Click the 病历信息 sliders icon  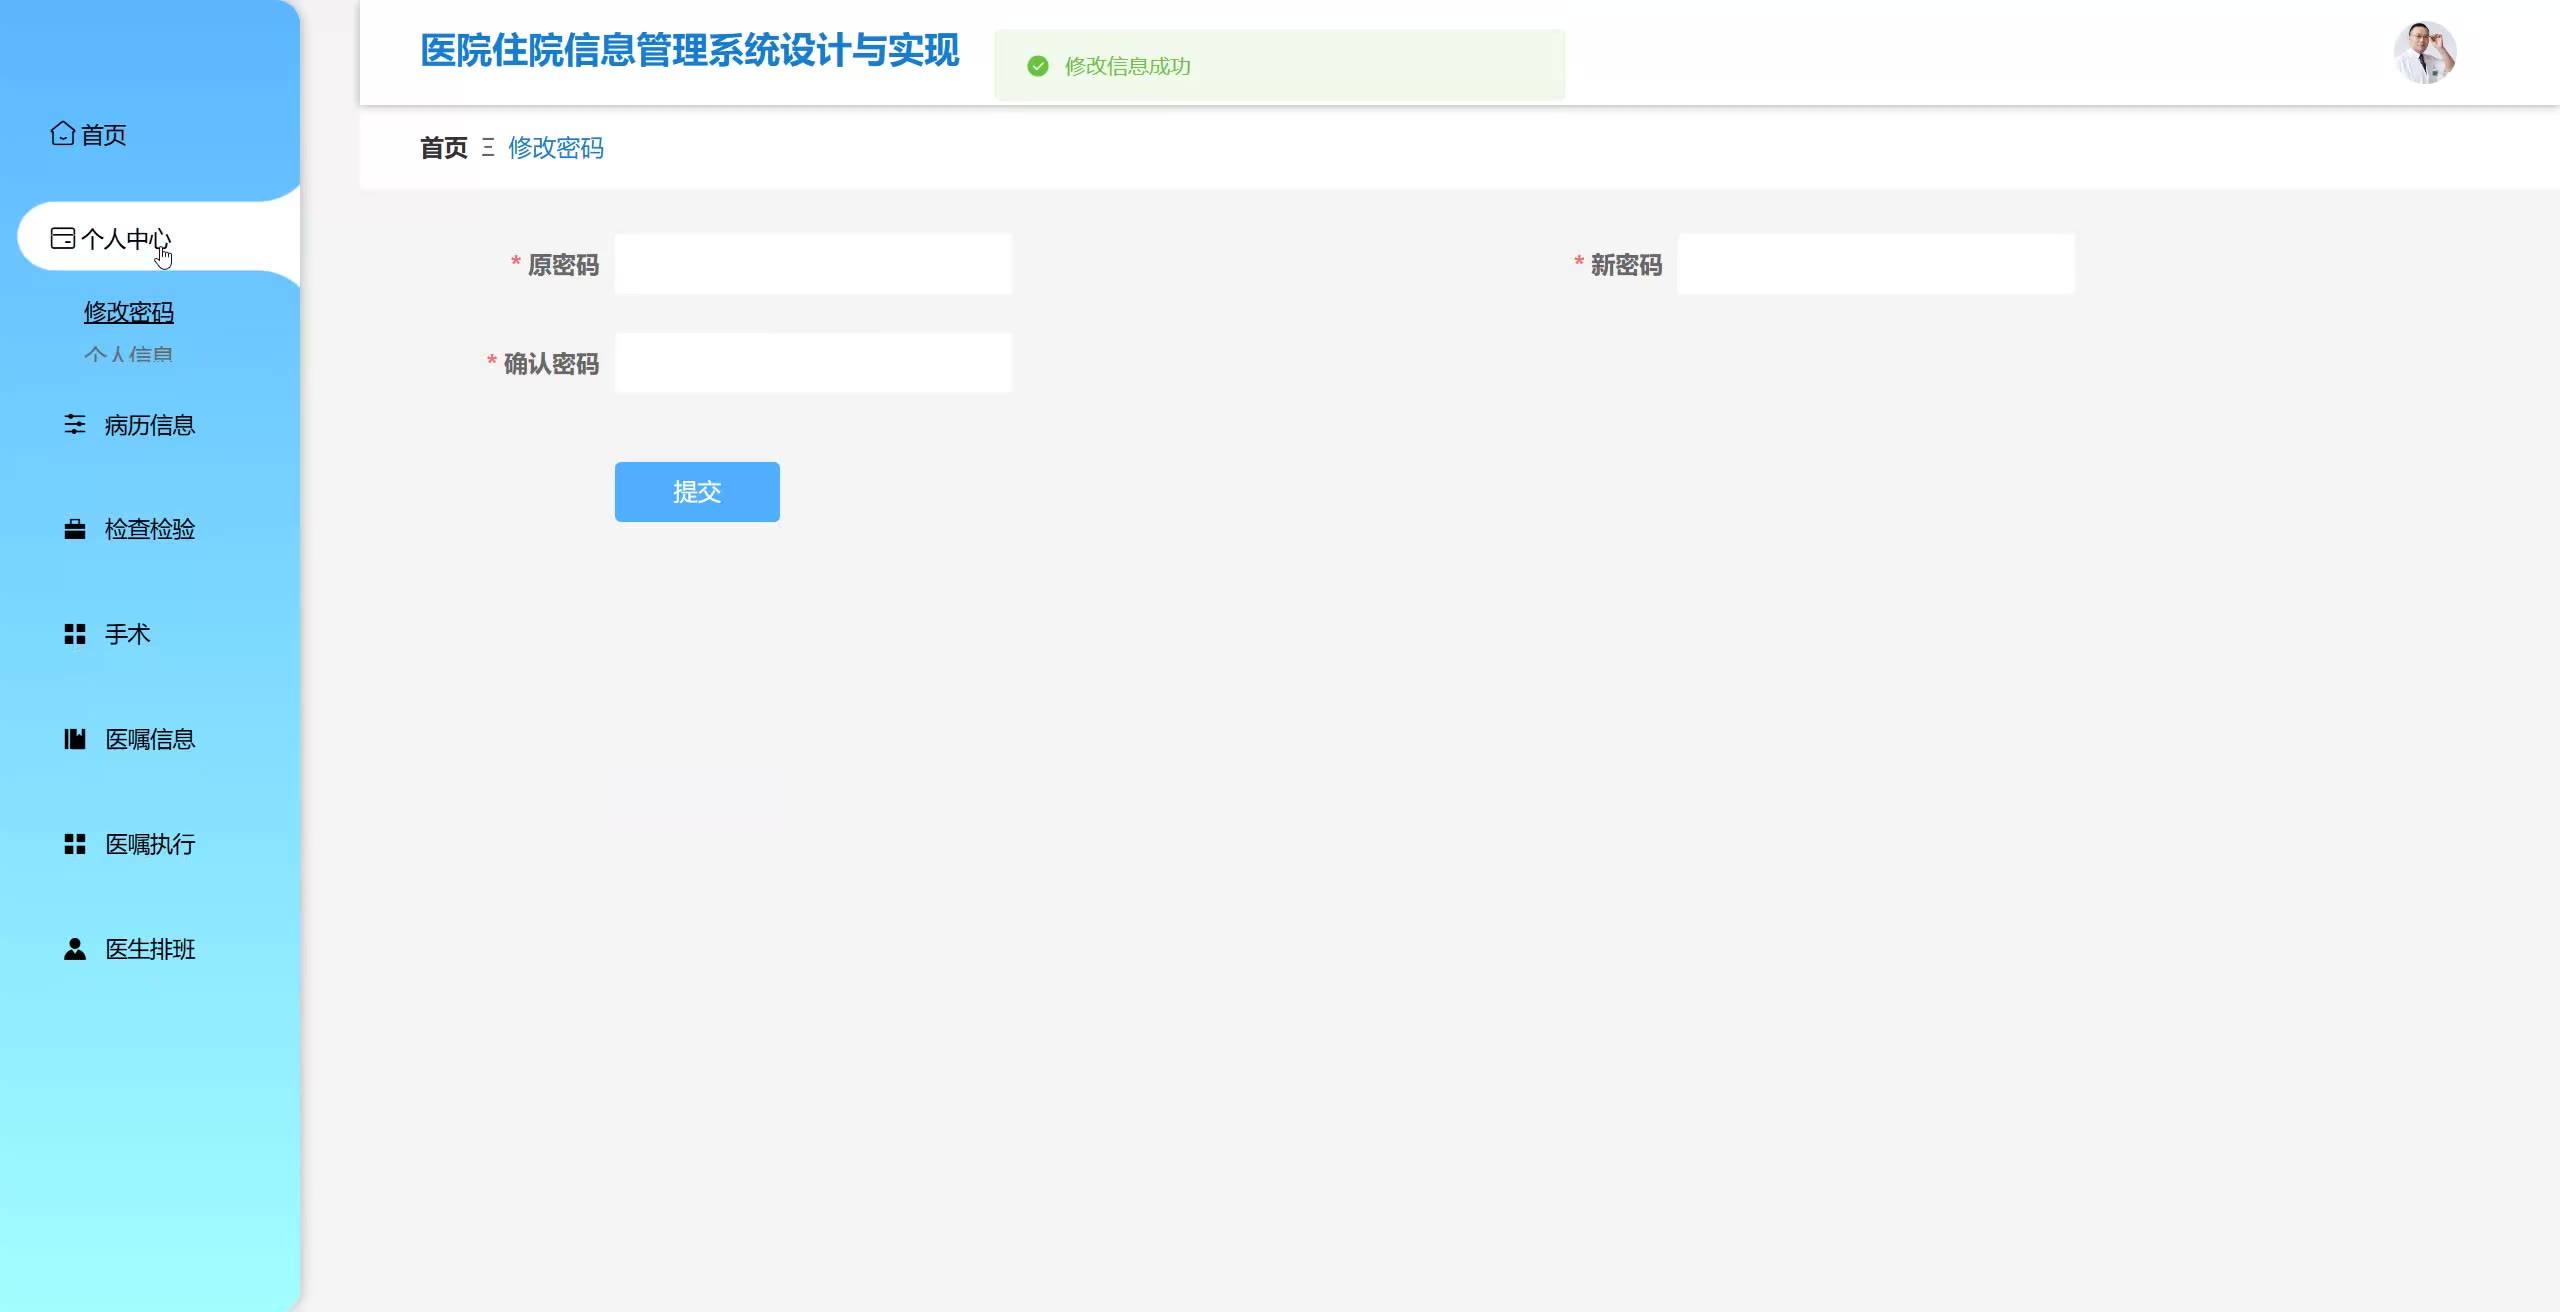(x=75, y=425)
